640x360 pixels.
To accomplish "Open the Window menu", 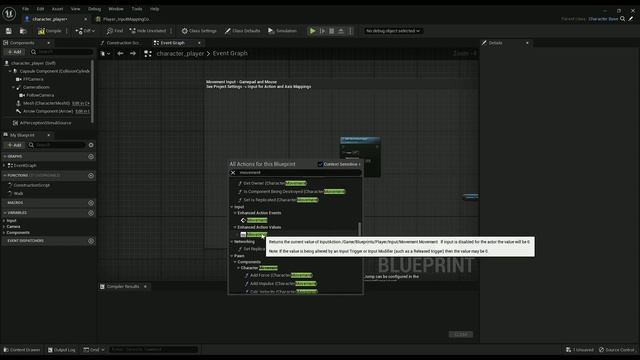I will (x=116, y=9).
